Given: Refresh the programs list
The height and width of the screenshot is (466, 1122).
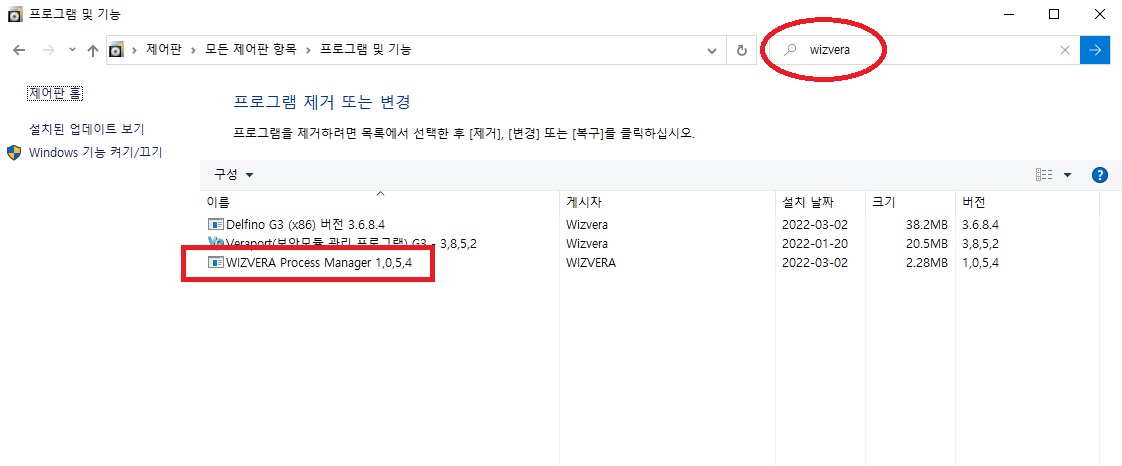Looking at the screenshot, I should (742, 50).
